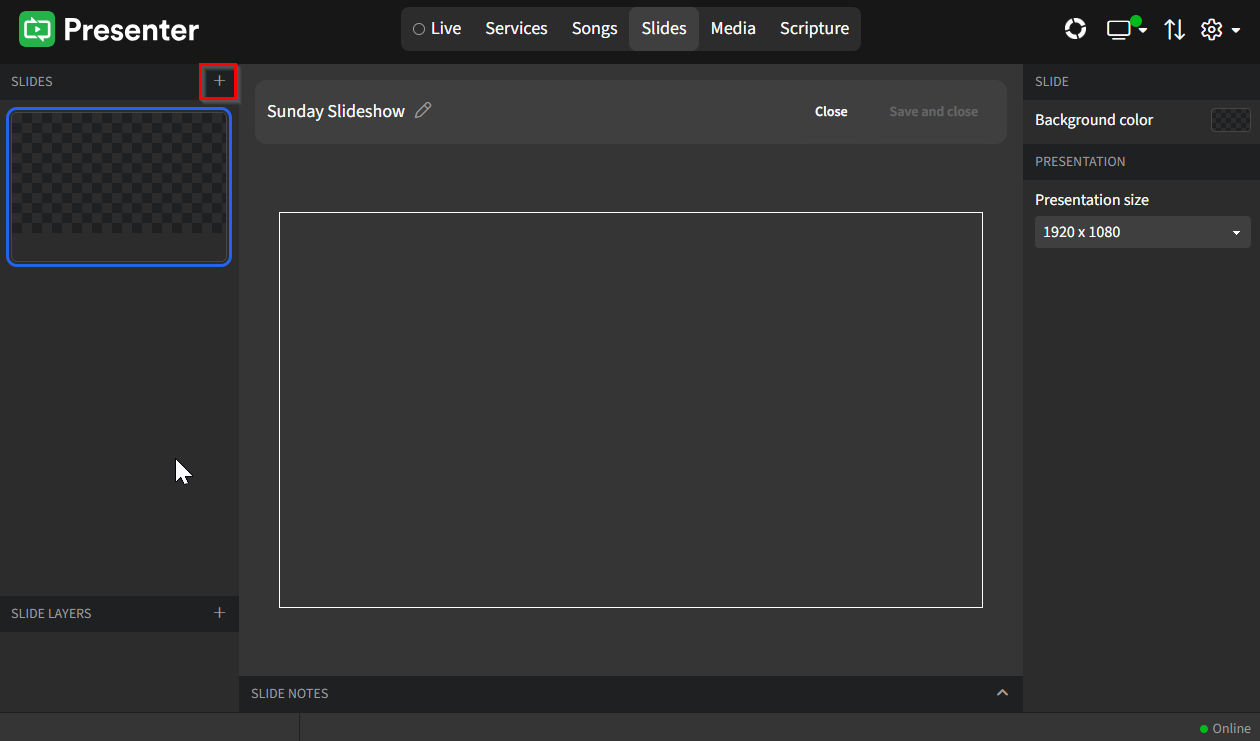Click the refresh/loader icon in the header
This screenshot has height=741, width=1260.
pos(1075,29)
